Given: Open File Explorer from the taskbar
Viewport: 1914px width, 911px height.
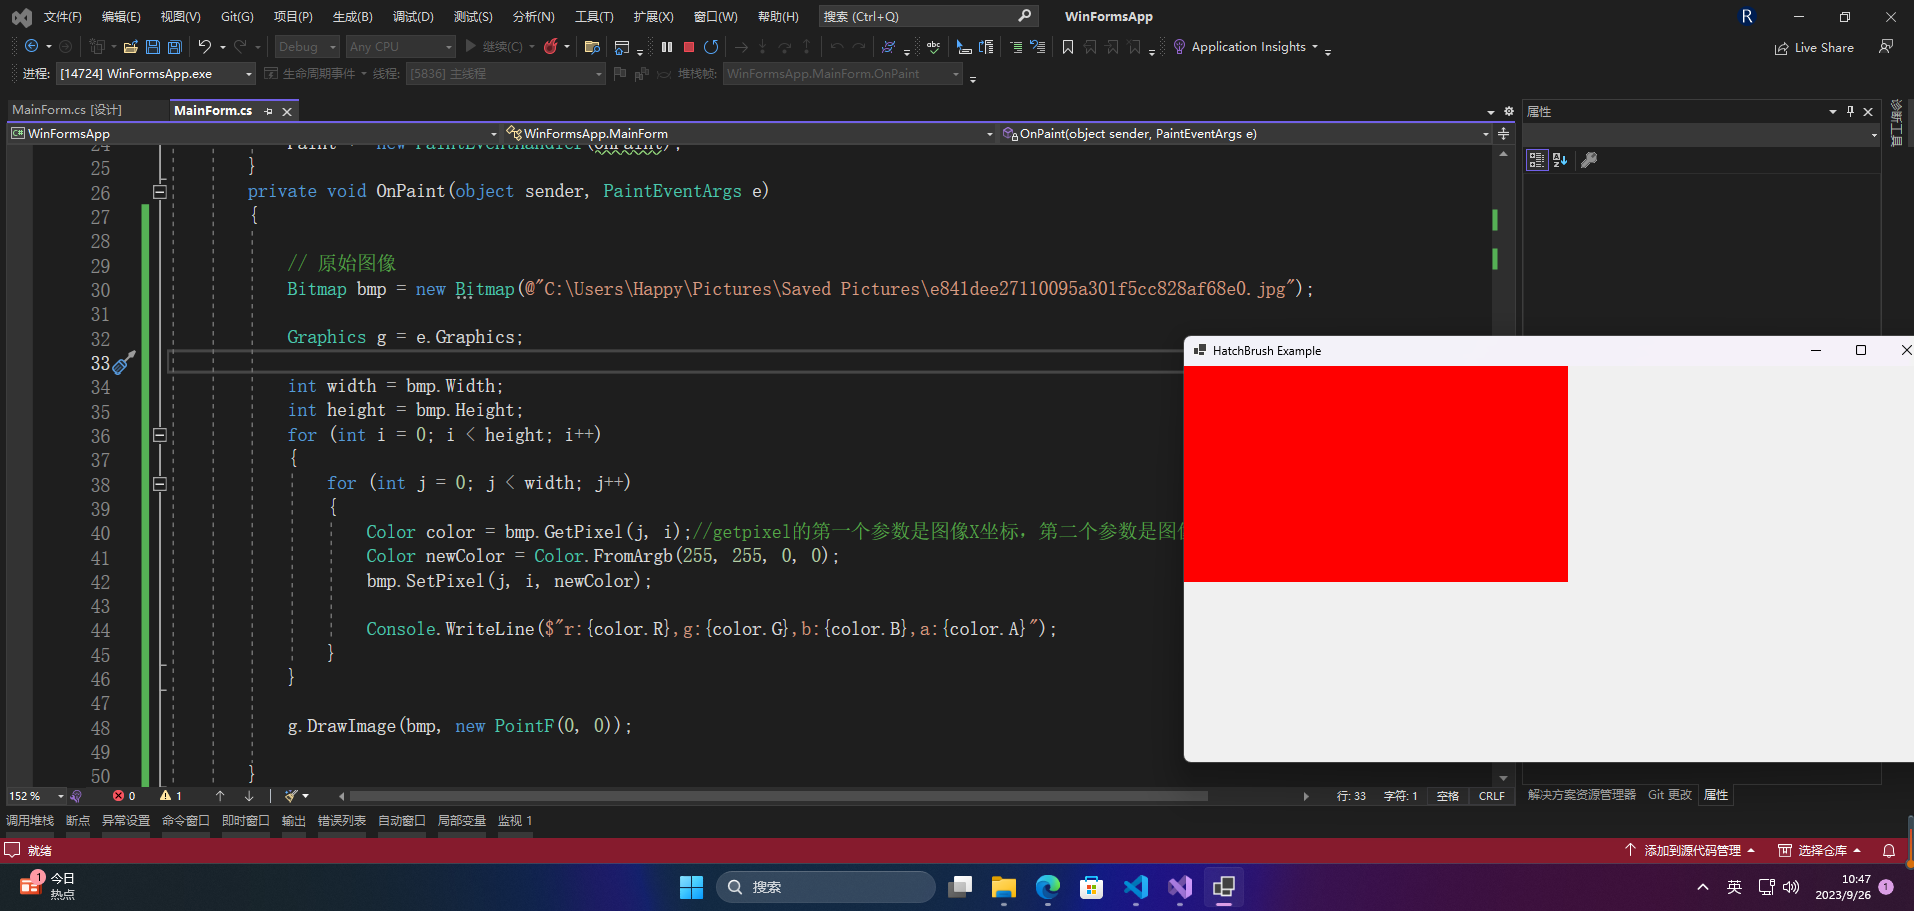Looking at the screenshot, I should [x=1003, y=887].
